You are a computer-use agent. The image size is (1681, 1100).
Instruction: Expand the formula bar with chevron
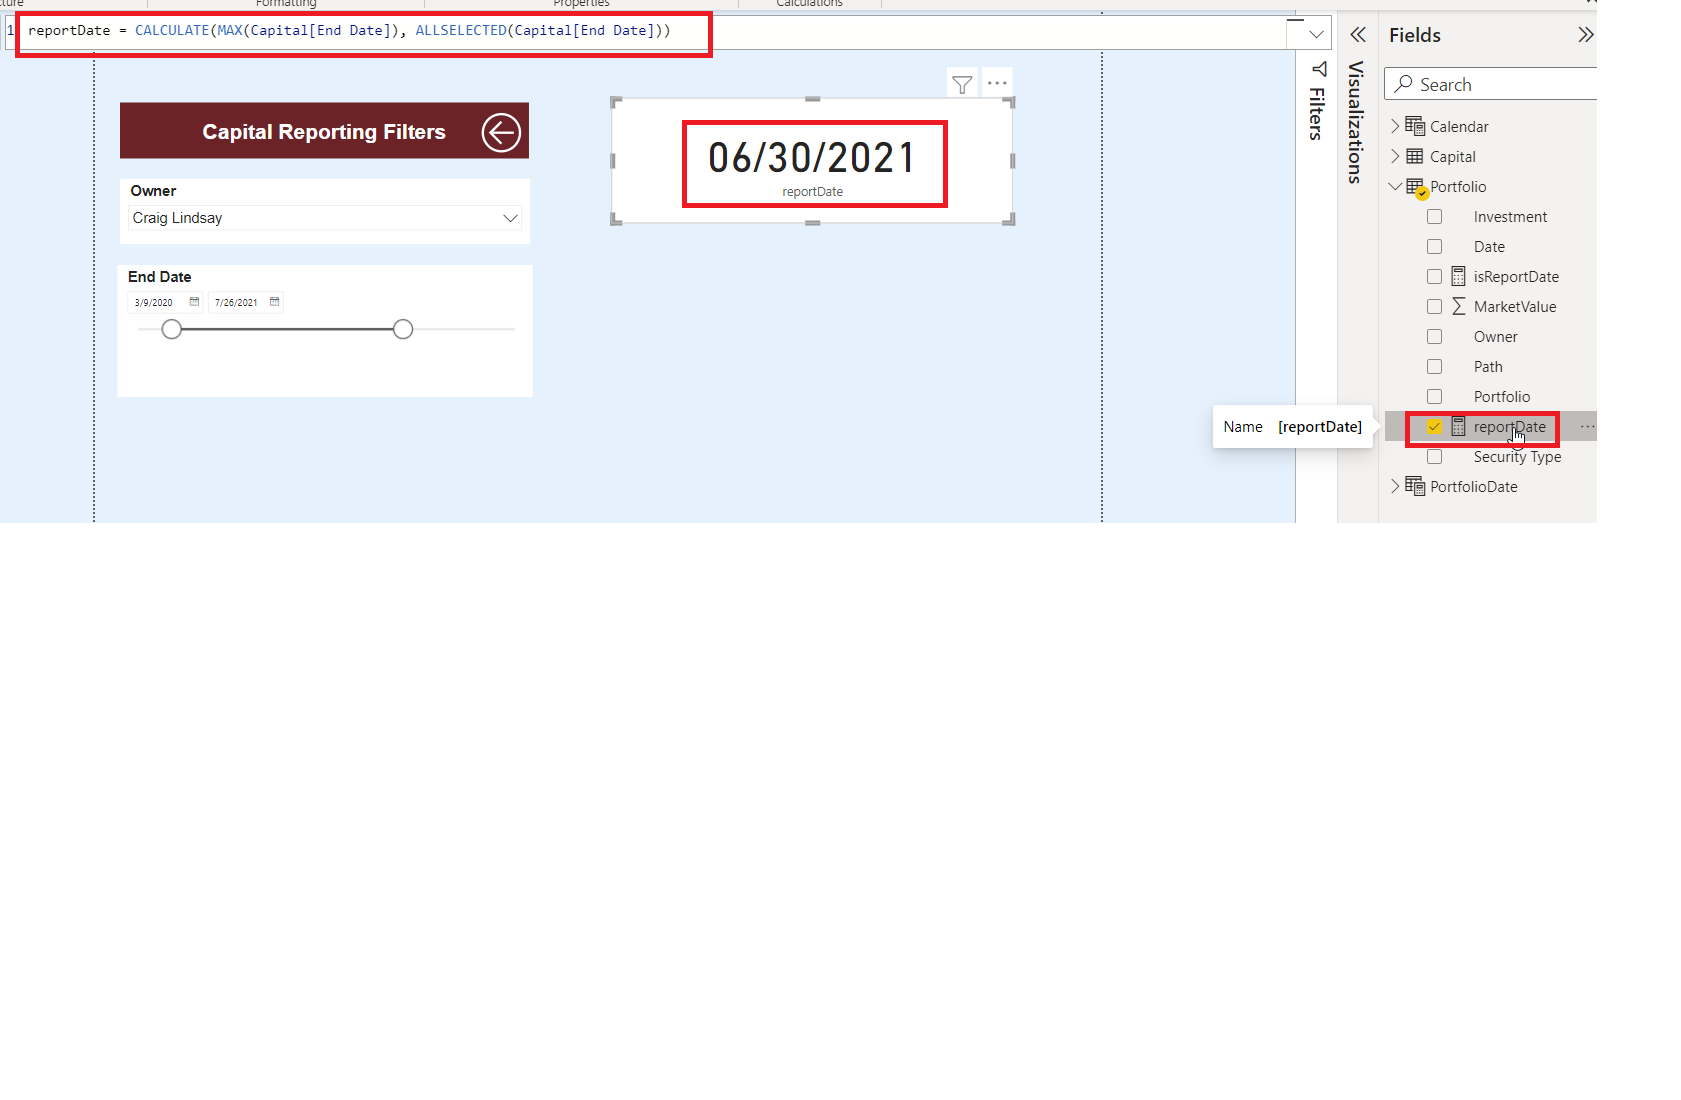[1316, 34]
